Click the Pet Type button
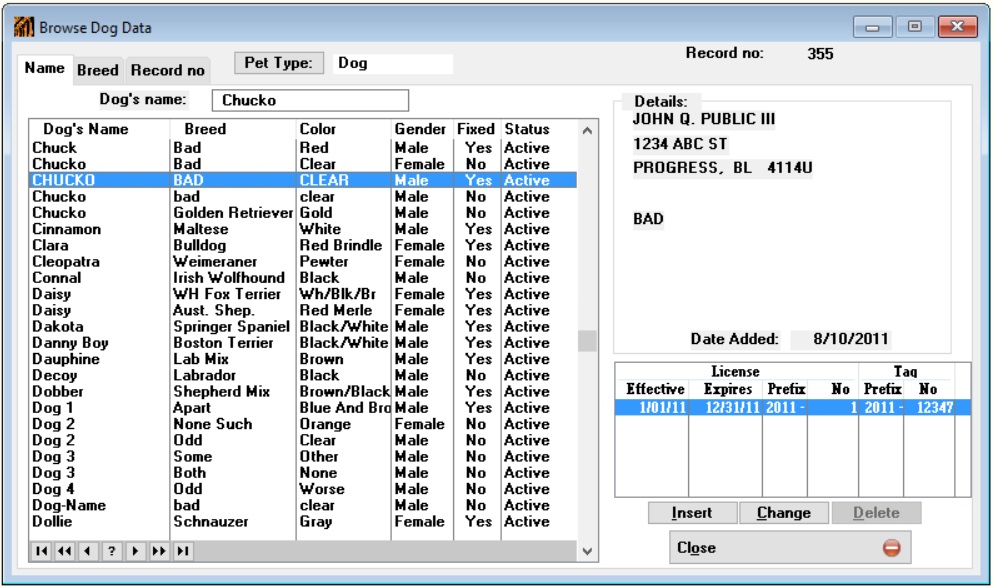 pos(278,63)
